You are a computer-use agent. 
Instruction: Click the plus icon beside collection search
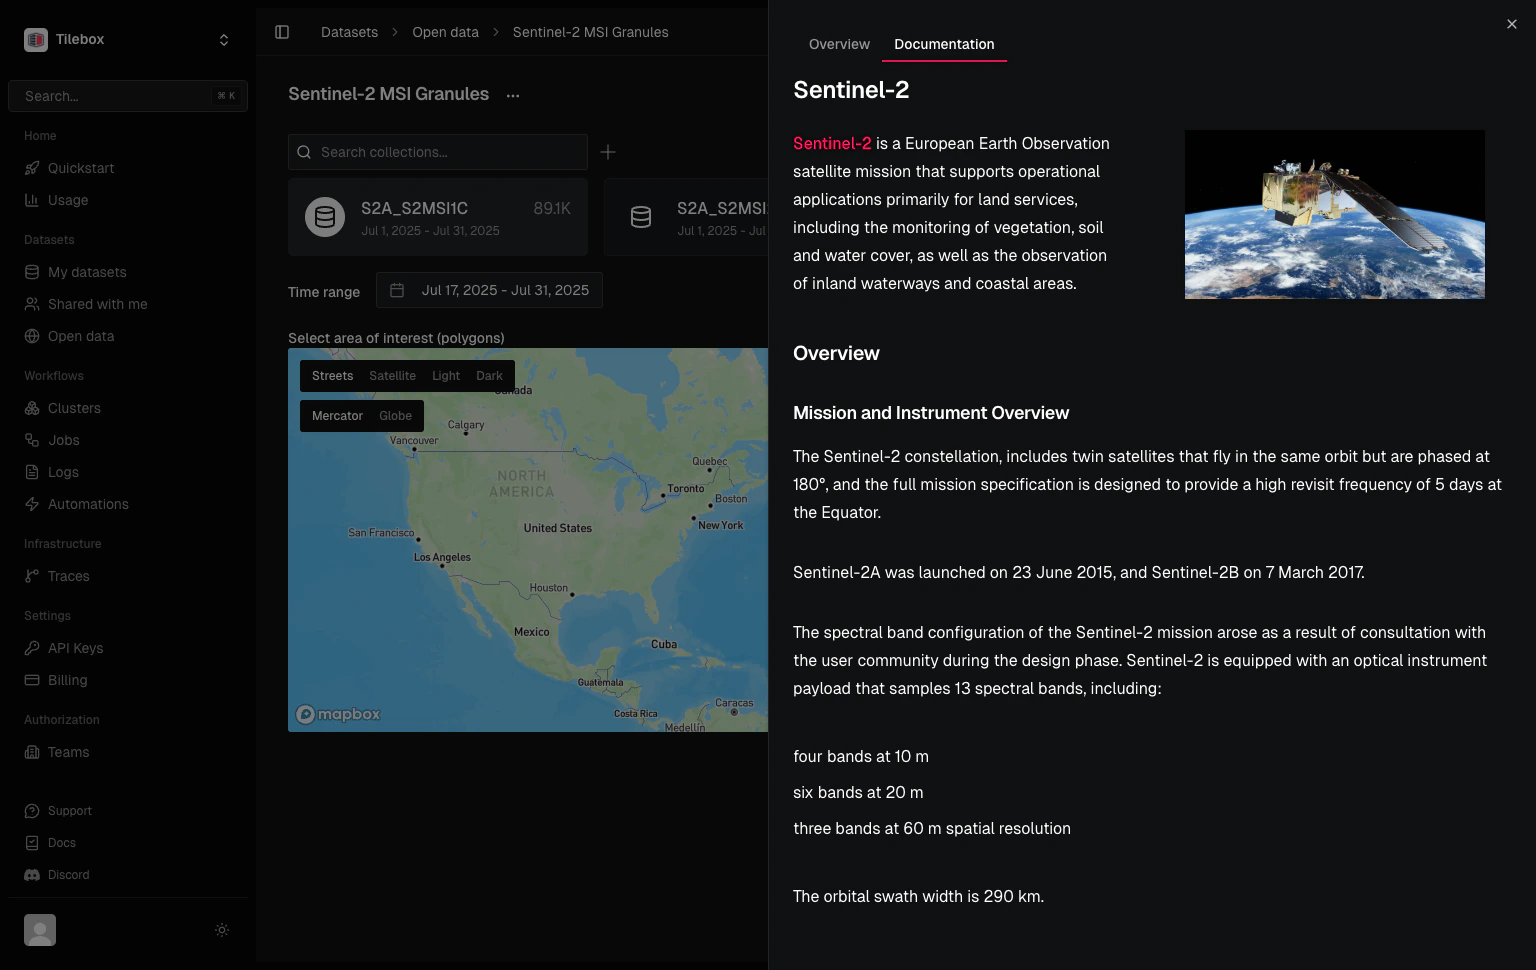(x=608, y=152)
